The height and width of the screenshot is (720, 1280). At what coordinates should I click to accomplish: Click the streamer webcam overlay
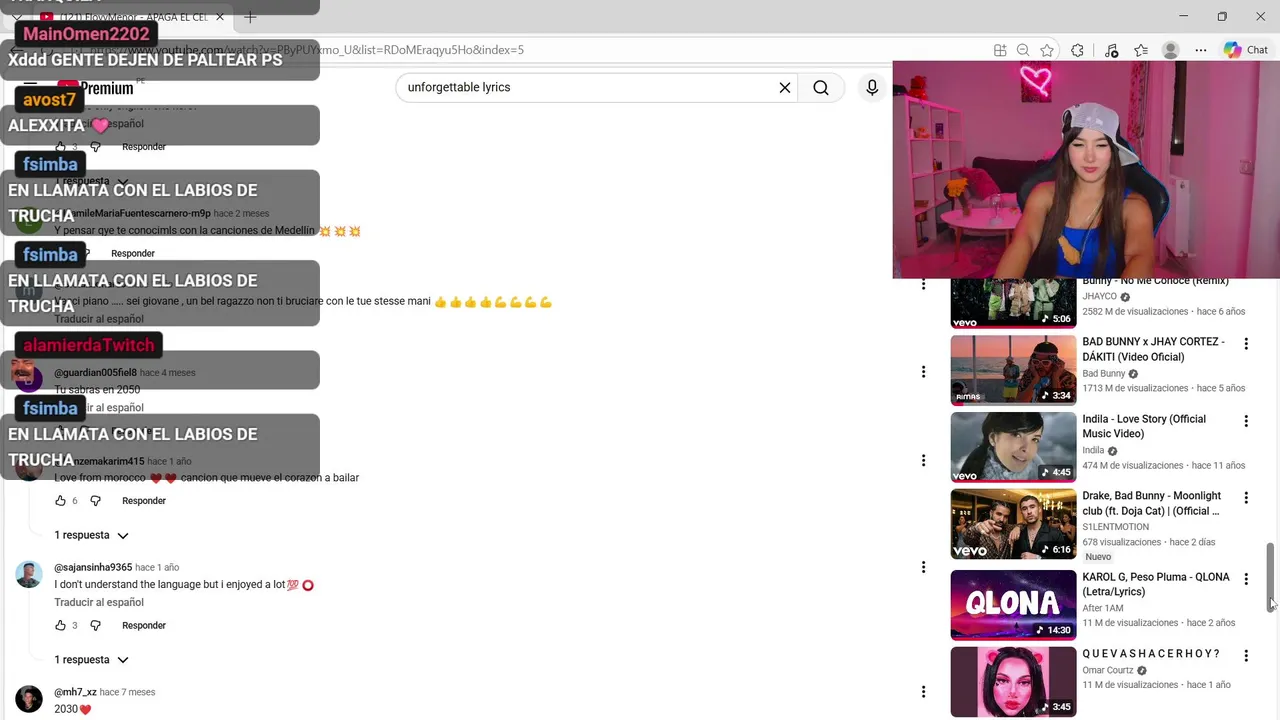pos(1086,169)
